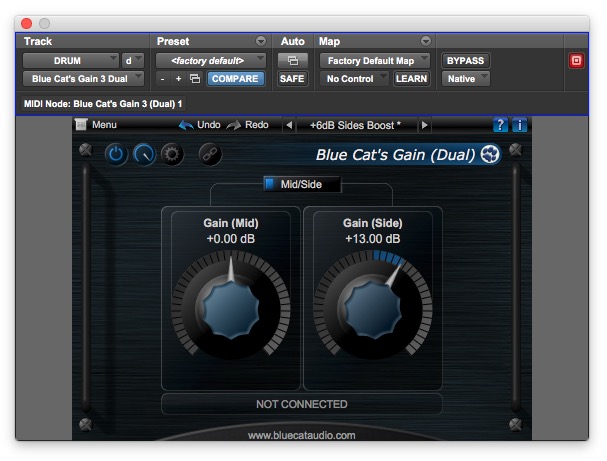607x461 pixels.
Task: Click the plug-in automation enable icon
Action: point(293,61)
